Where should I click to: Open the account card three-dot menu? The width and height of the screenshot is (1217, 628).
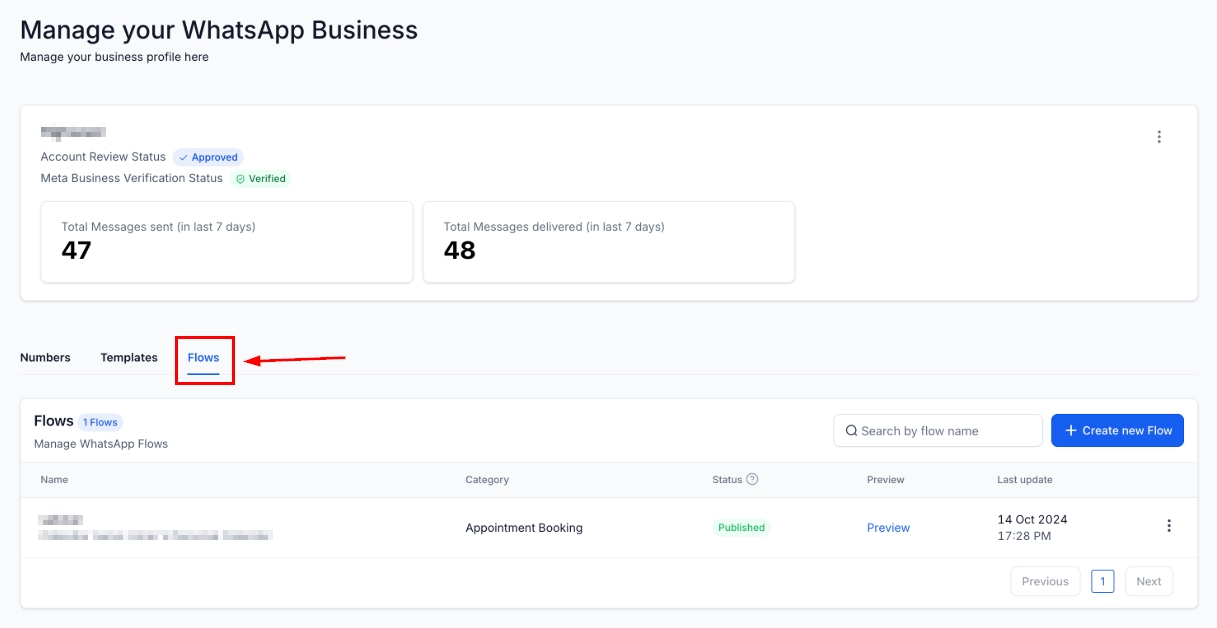1159,137
